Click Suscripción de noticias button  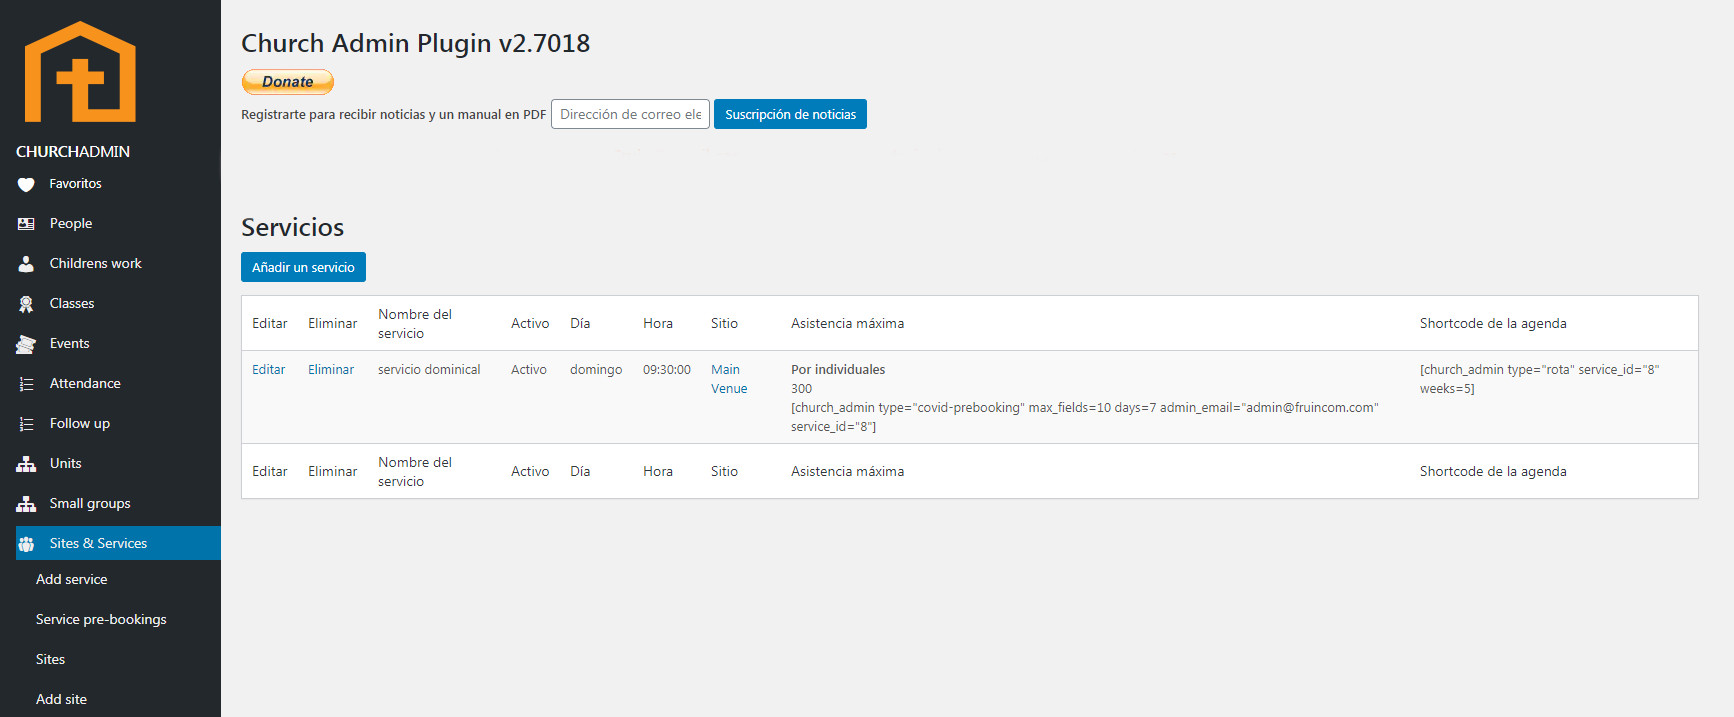(x=790, y=114)
